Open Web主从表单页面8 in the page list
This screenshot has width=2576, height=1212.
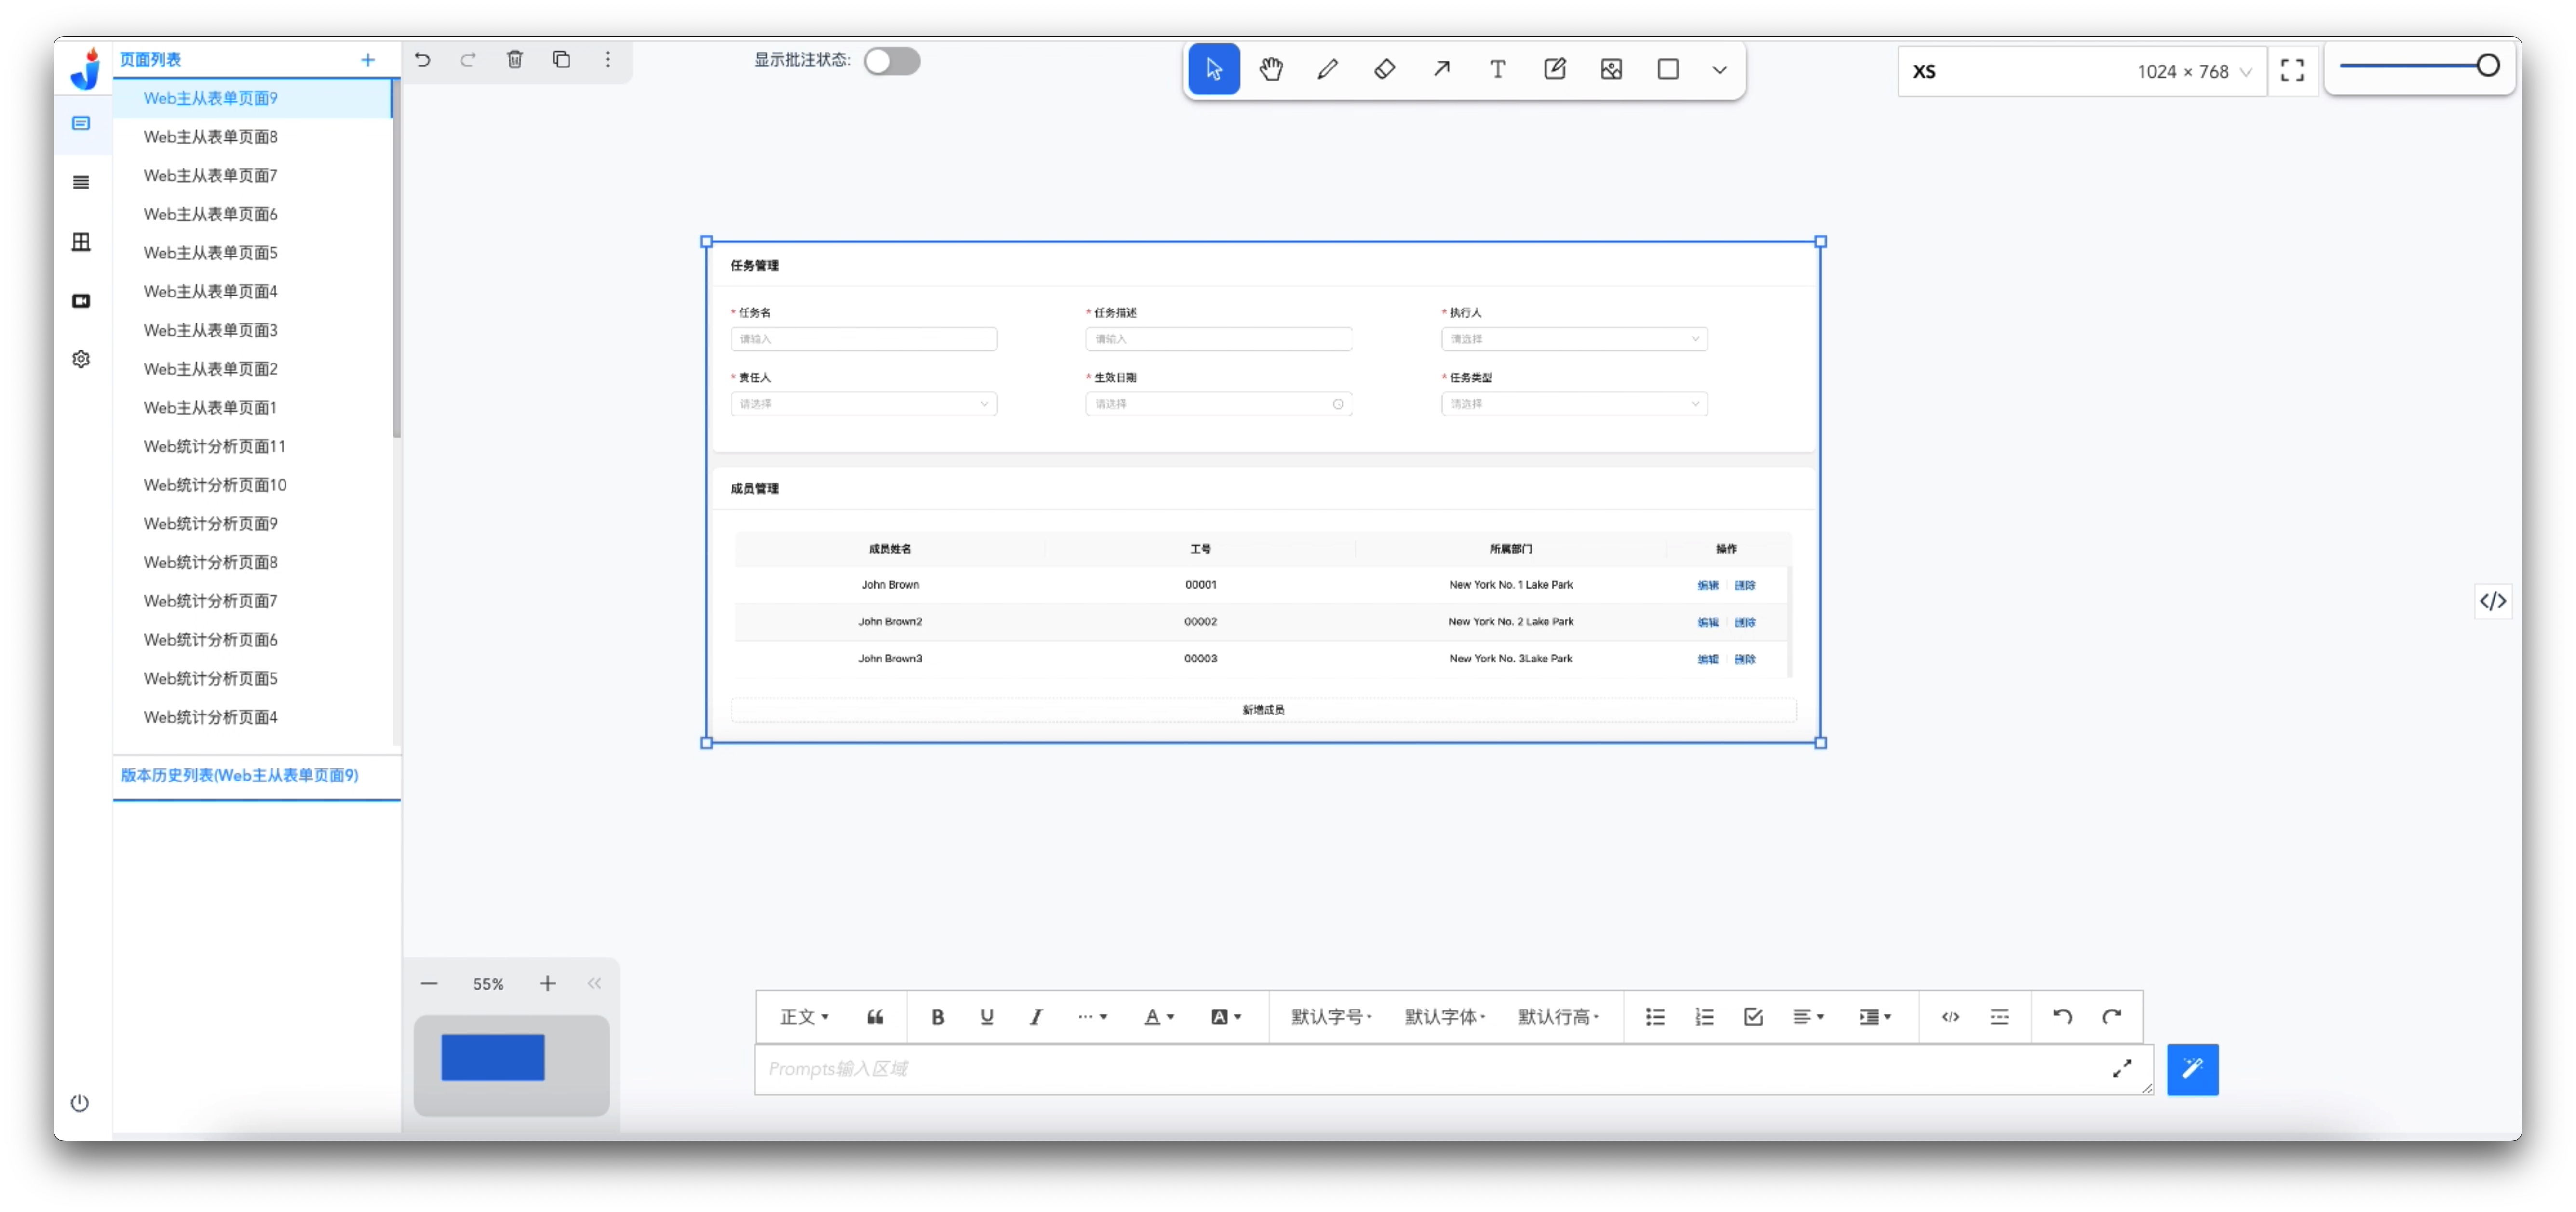pyautogui.click(x=210, y=137)
